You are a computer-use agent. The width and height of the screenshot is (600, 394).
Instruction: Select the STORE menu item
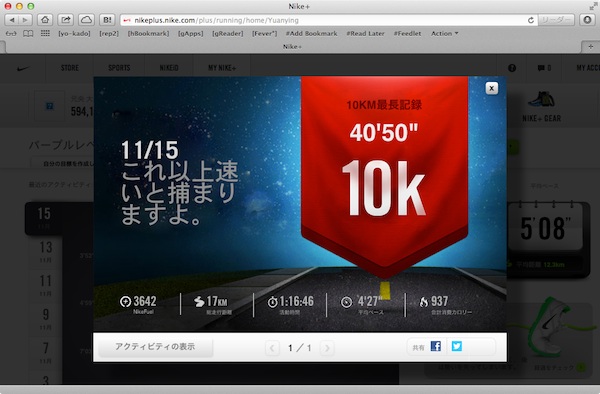[x=70, y=68]
